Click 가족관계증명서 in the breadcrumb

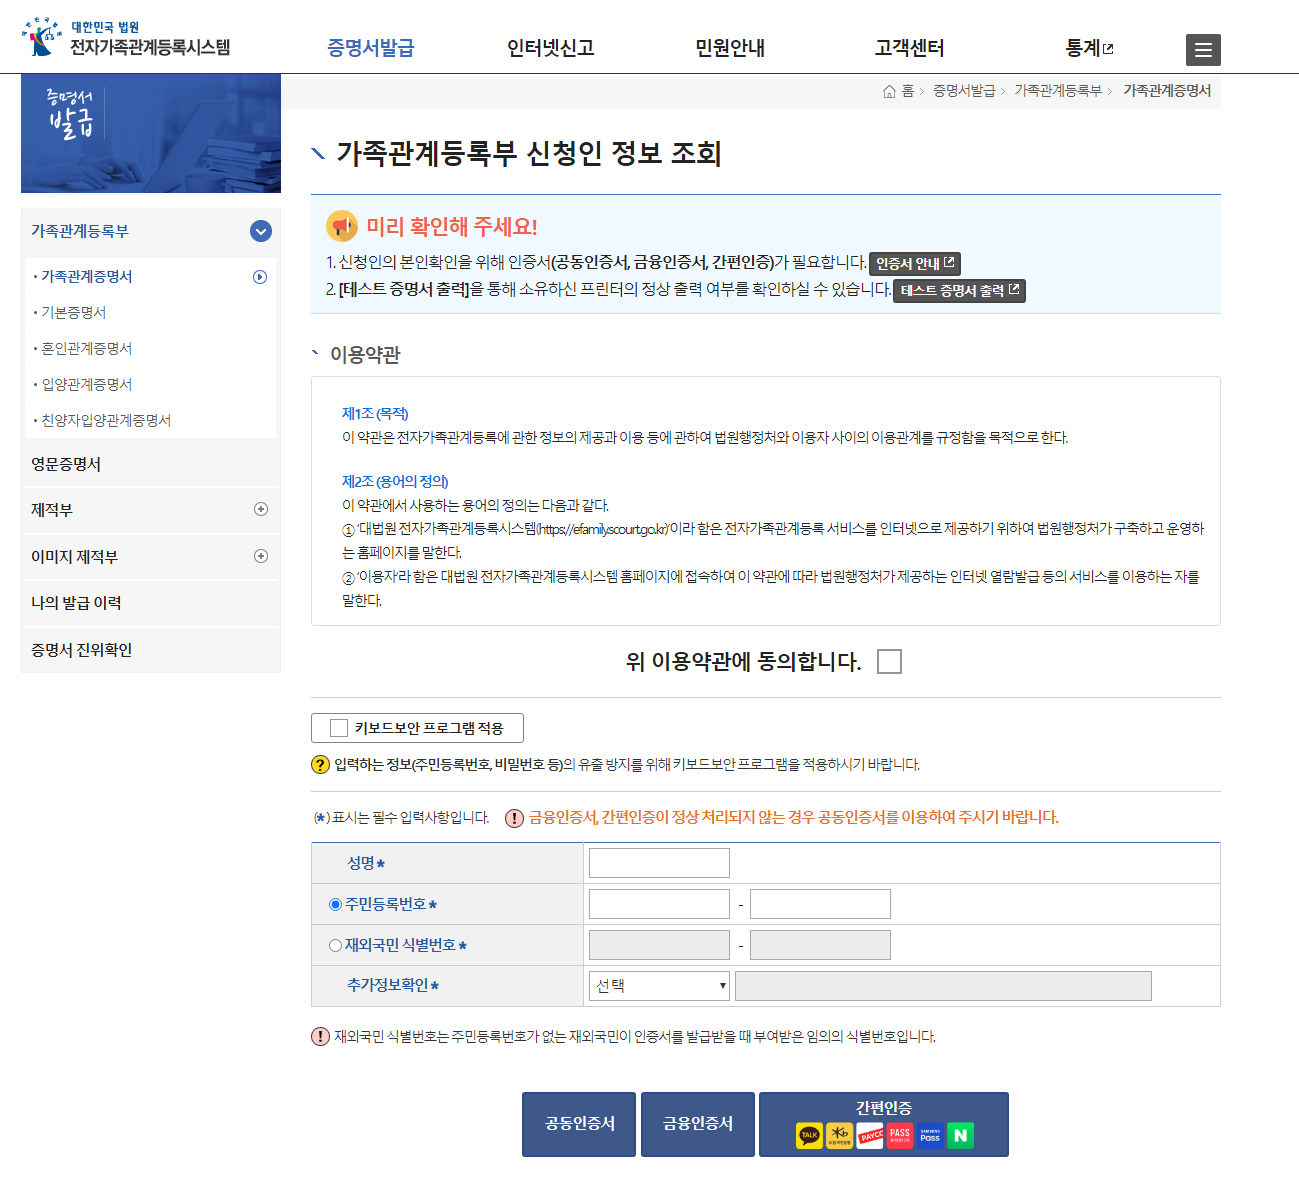1167,91
